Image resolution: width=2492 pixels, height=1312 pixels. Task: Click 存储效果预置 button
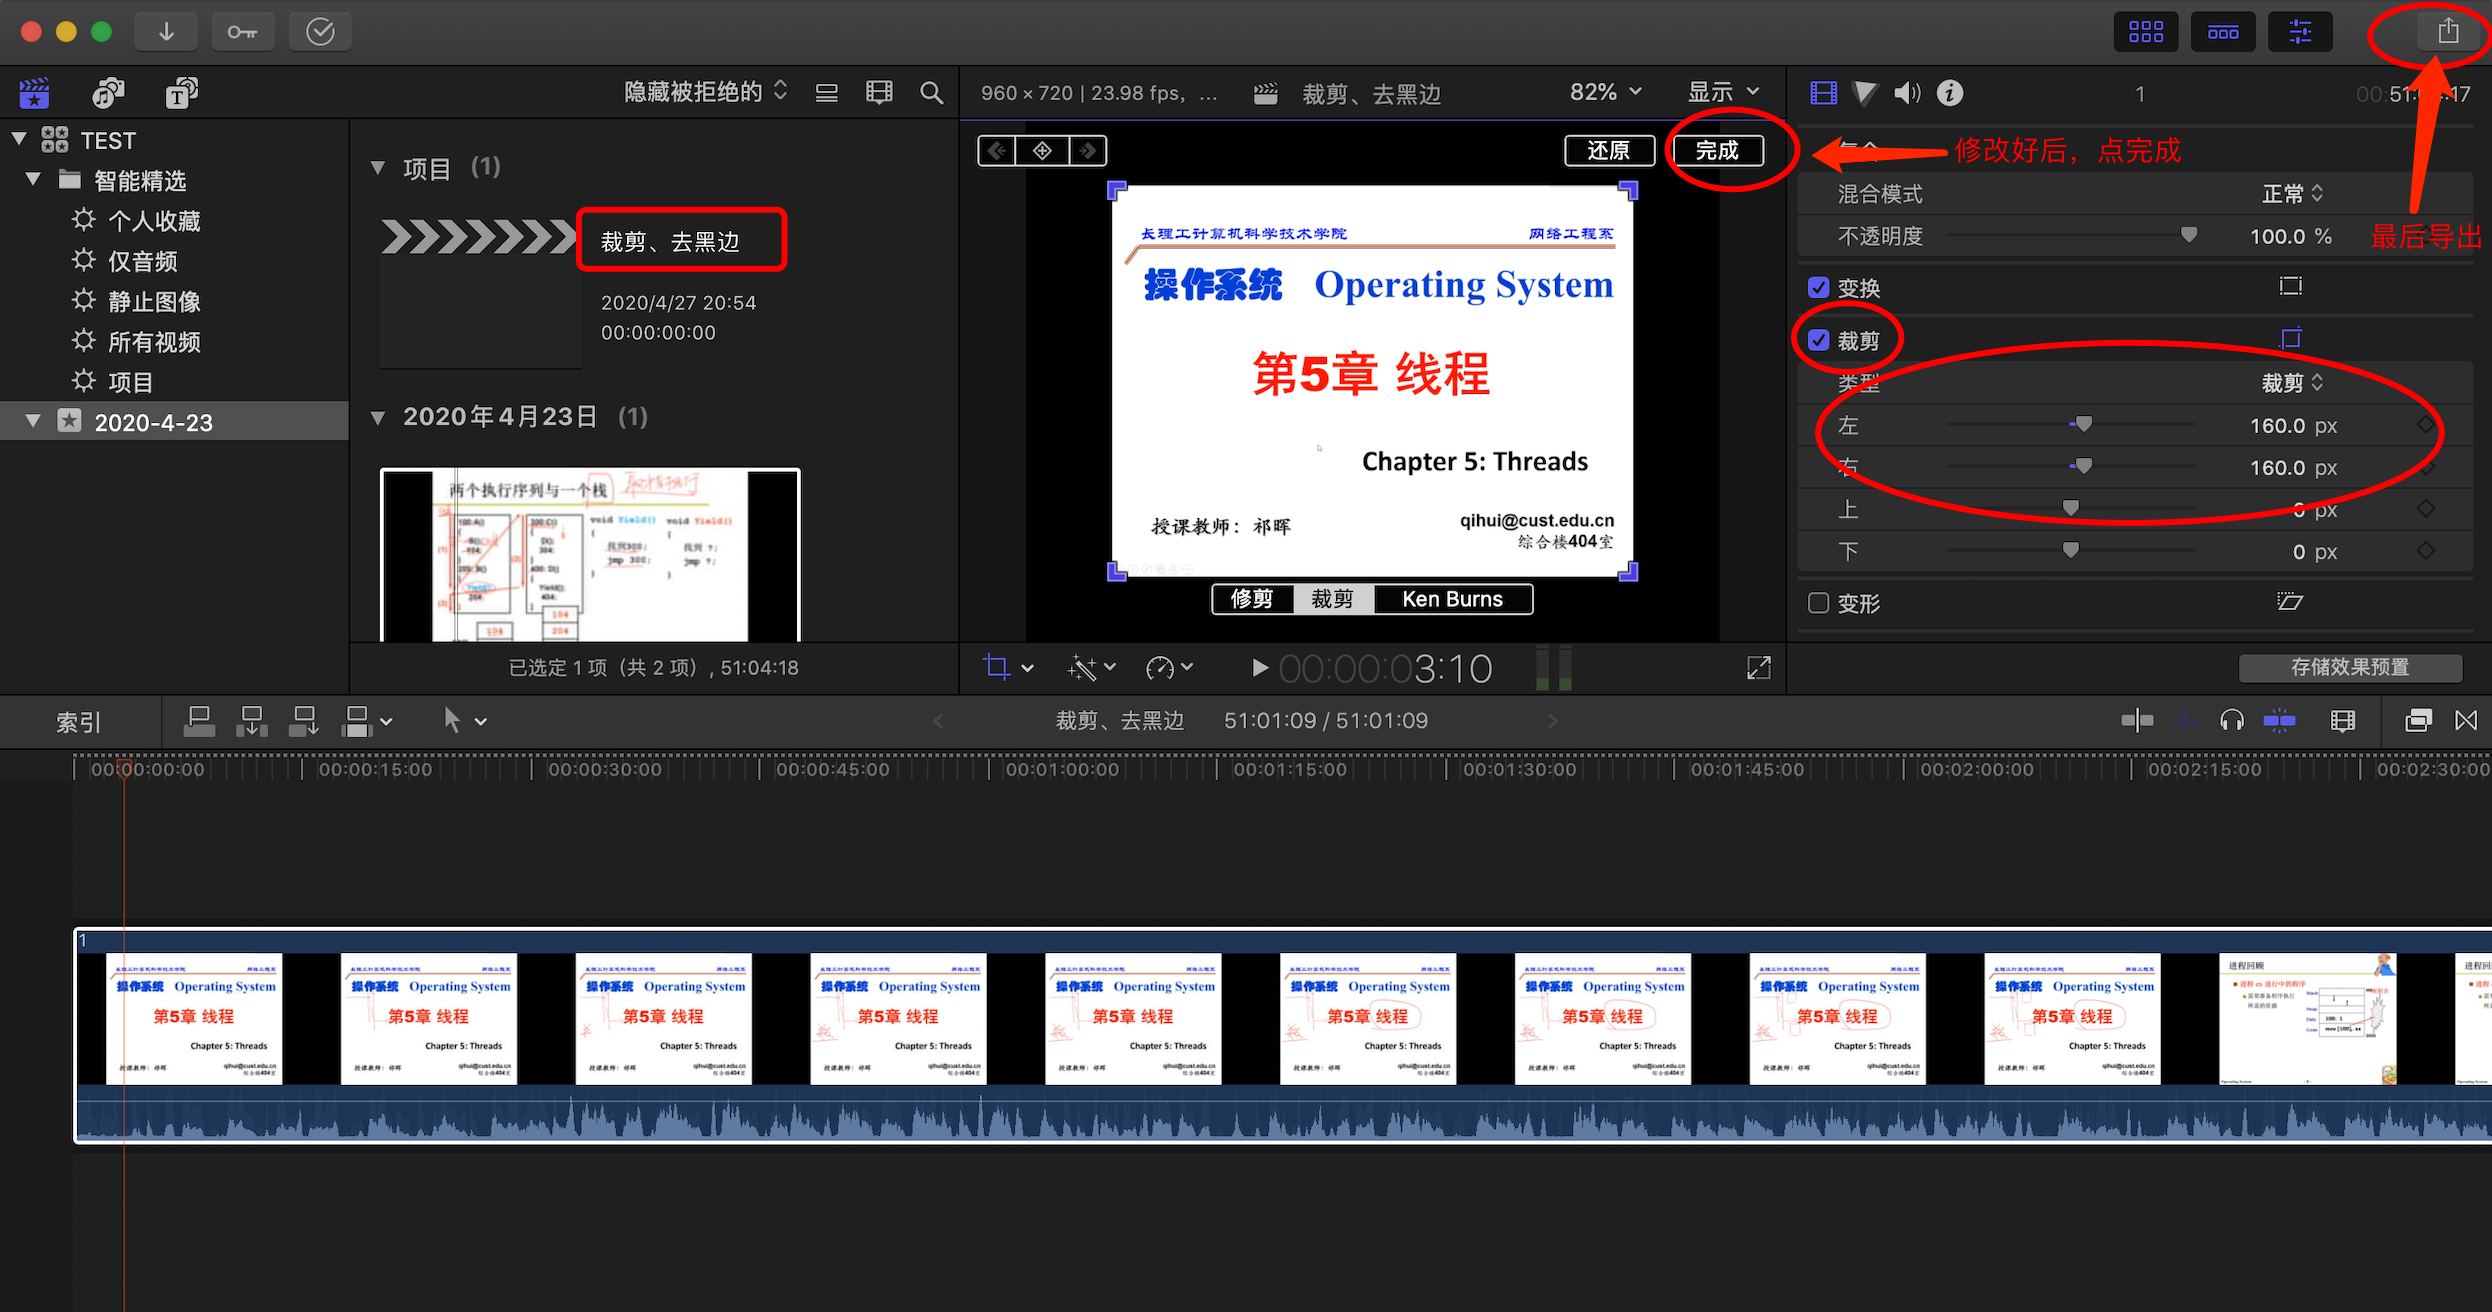pyautogui.click(x=2350, y=667)
